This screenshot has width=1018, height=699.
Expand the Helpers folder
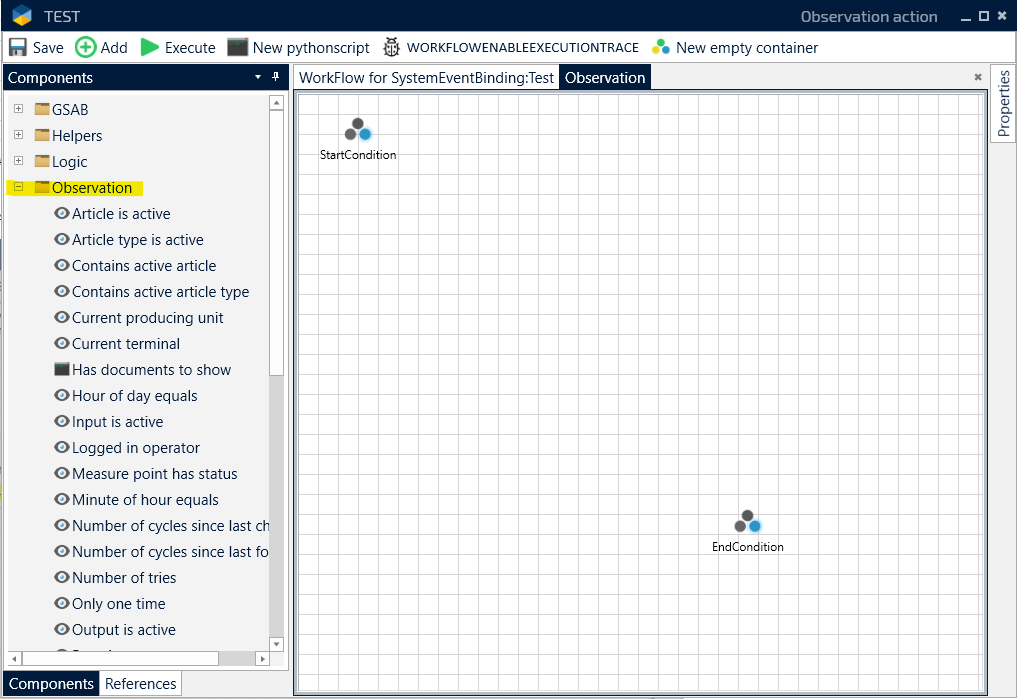point(18,134)
